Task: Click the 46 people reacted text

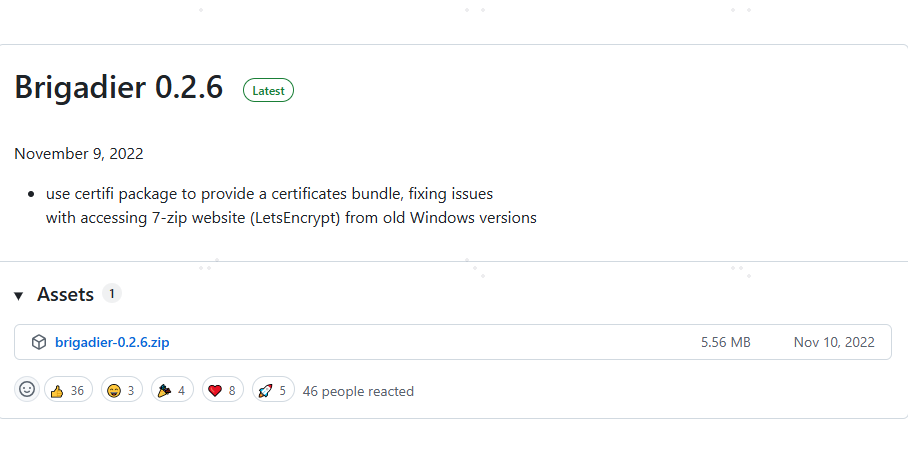Action: [358, 391]
